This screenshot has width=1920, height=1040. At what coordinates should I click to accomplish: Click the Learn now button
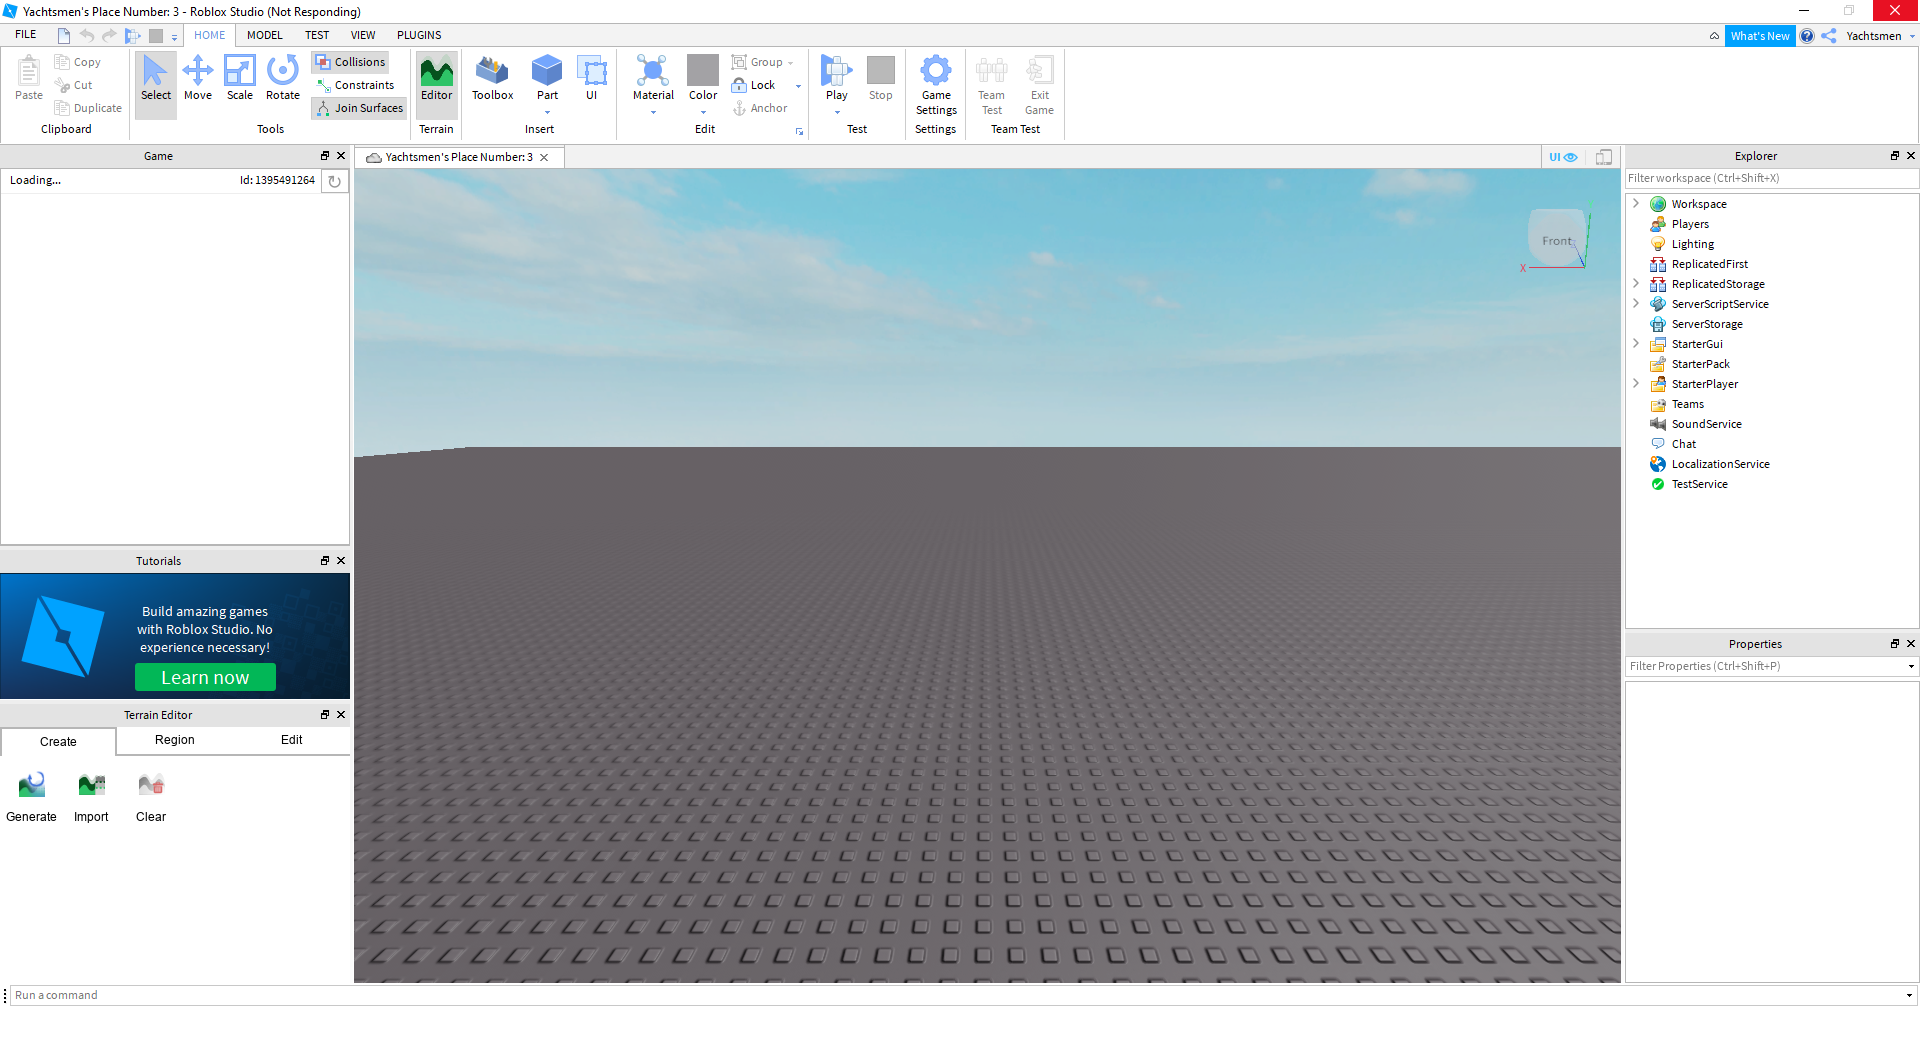click(205, 678)
